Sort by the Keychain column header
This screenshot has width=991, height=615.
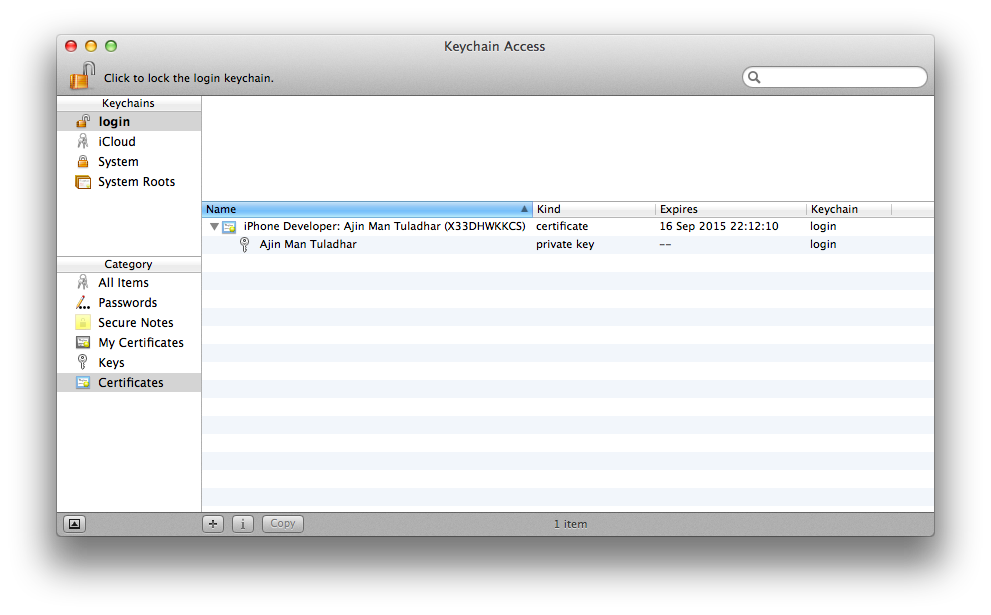click(x=849, y=209)
